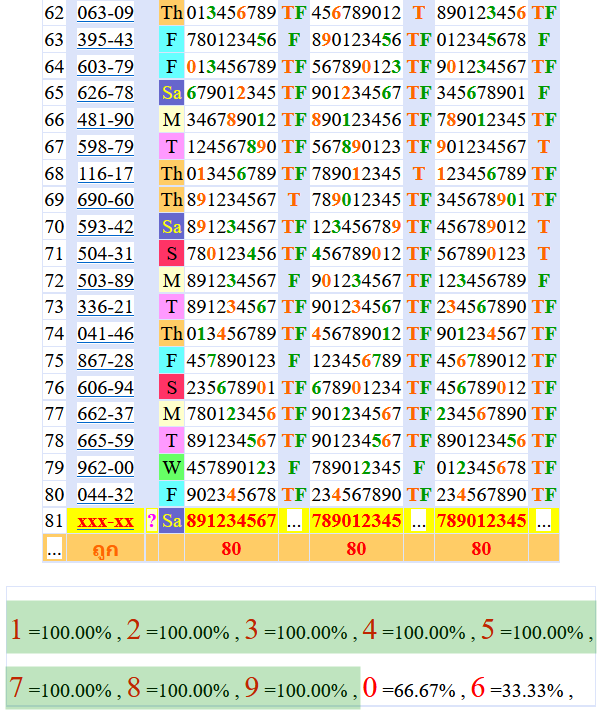Click the M day cell in row 66

171,120
